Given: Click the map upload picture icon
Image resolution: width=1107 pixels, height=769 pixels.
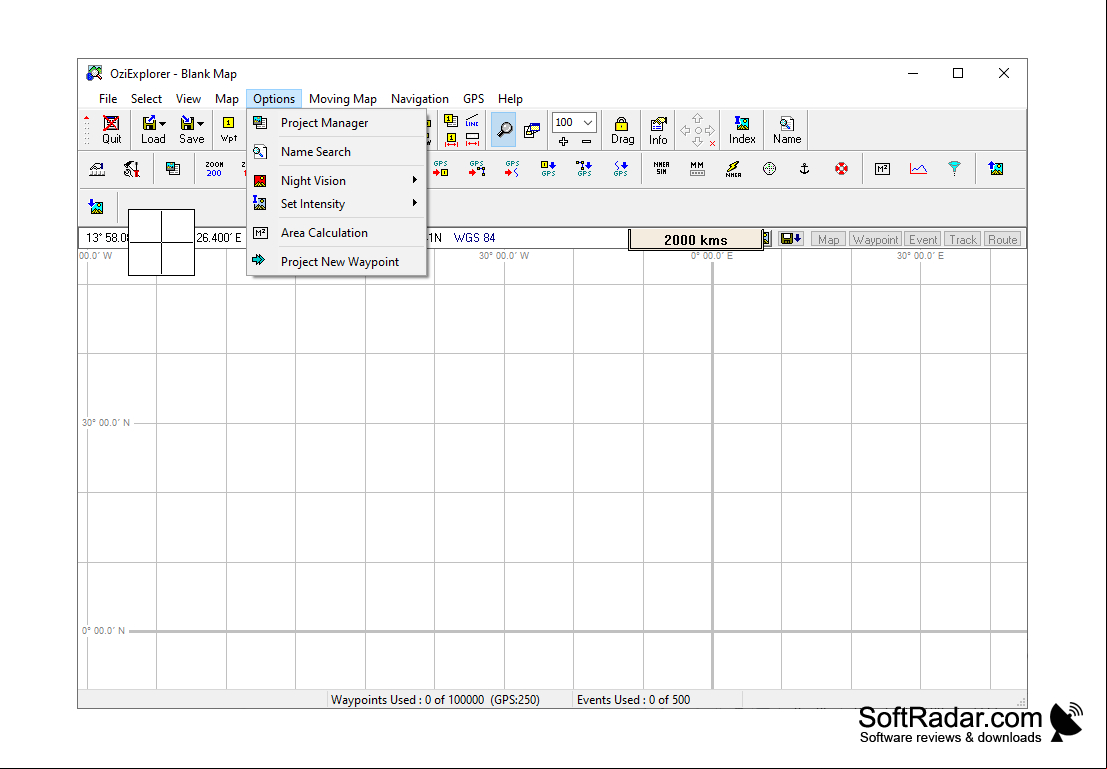Looking at the screenshot, I should [x=995, y=169].
